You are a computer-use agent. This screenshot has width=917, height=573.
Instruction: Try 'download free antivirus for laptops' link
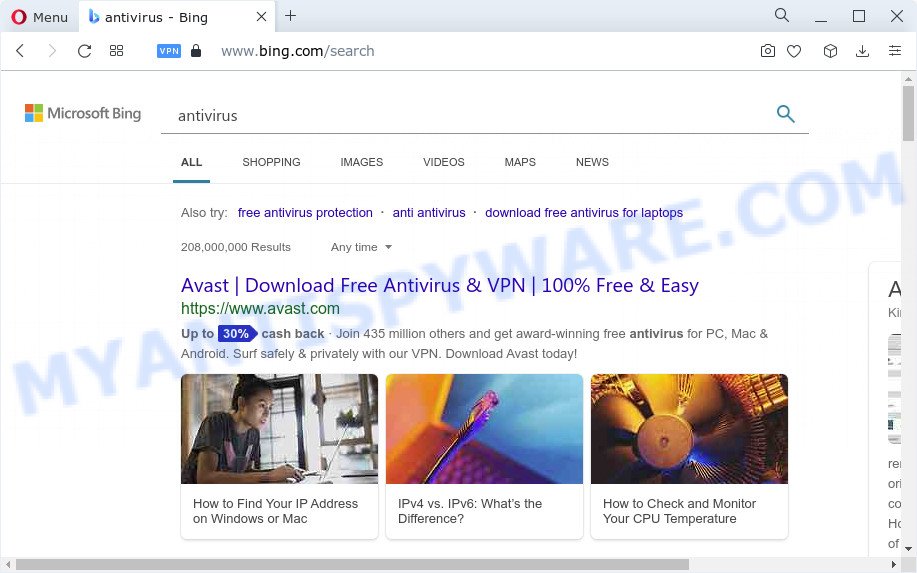click(584, 213)
